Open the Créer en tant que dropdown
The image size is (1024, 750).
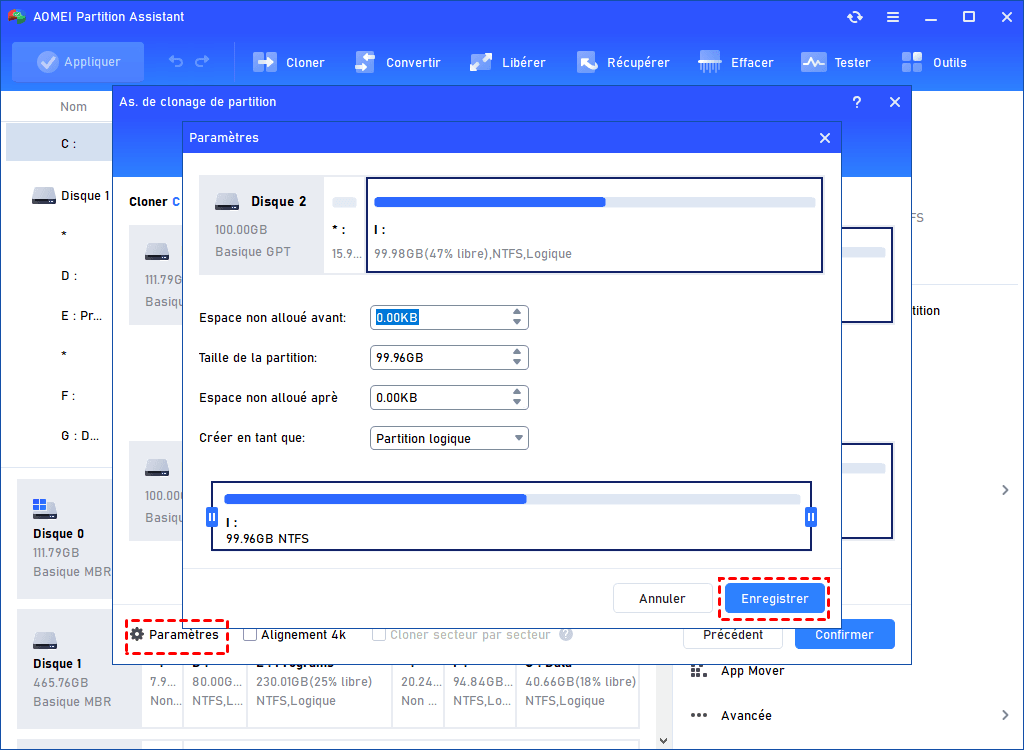pos(449,438)
